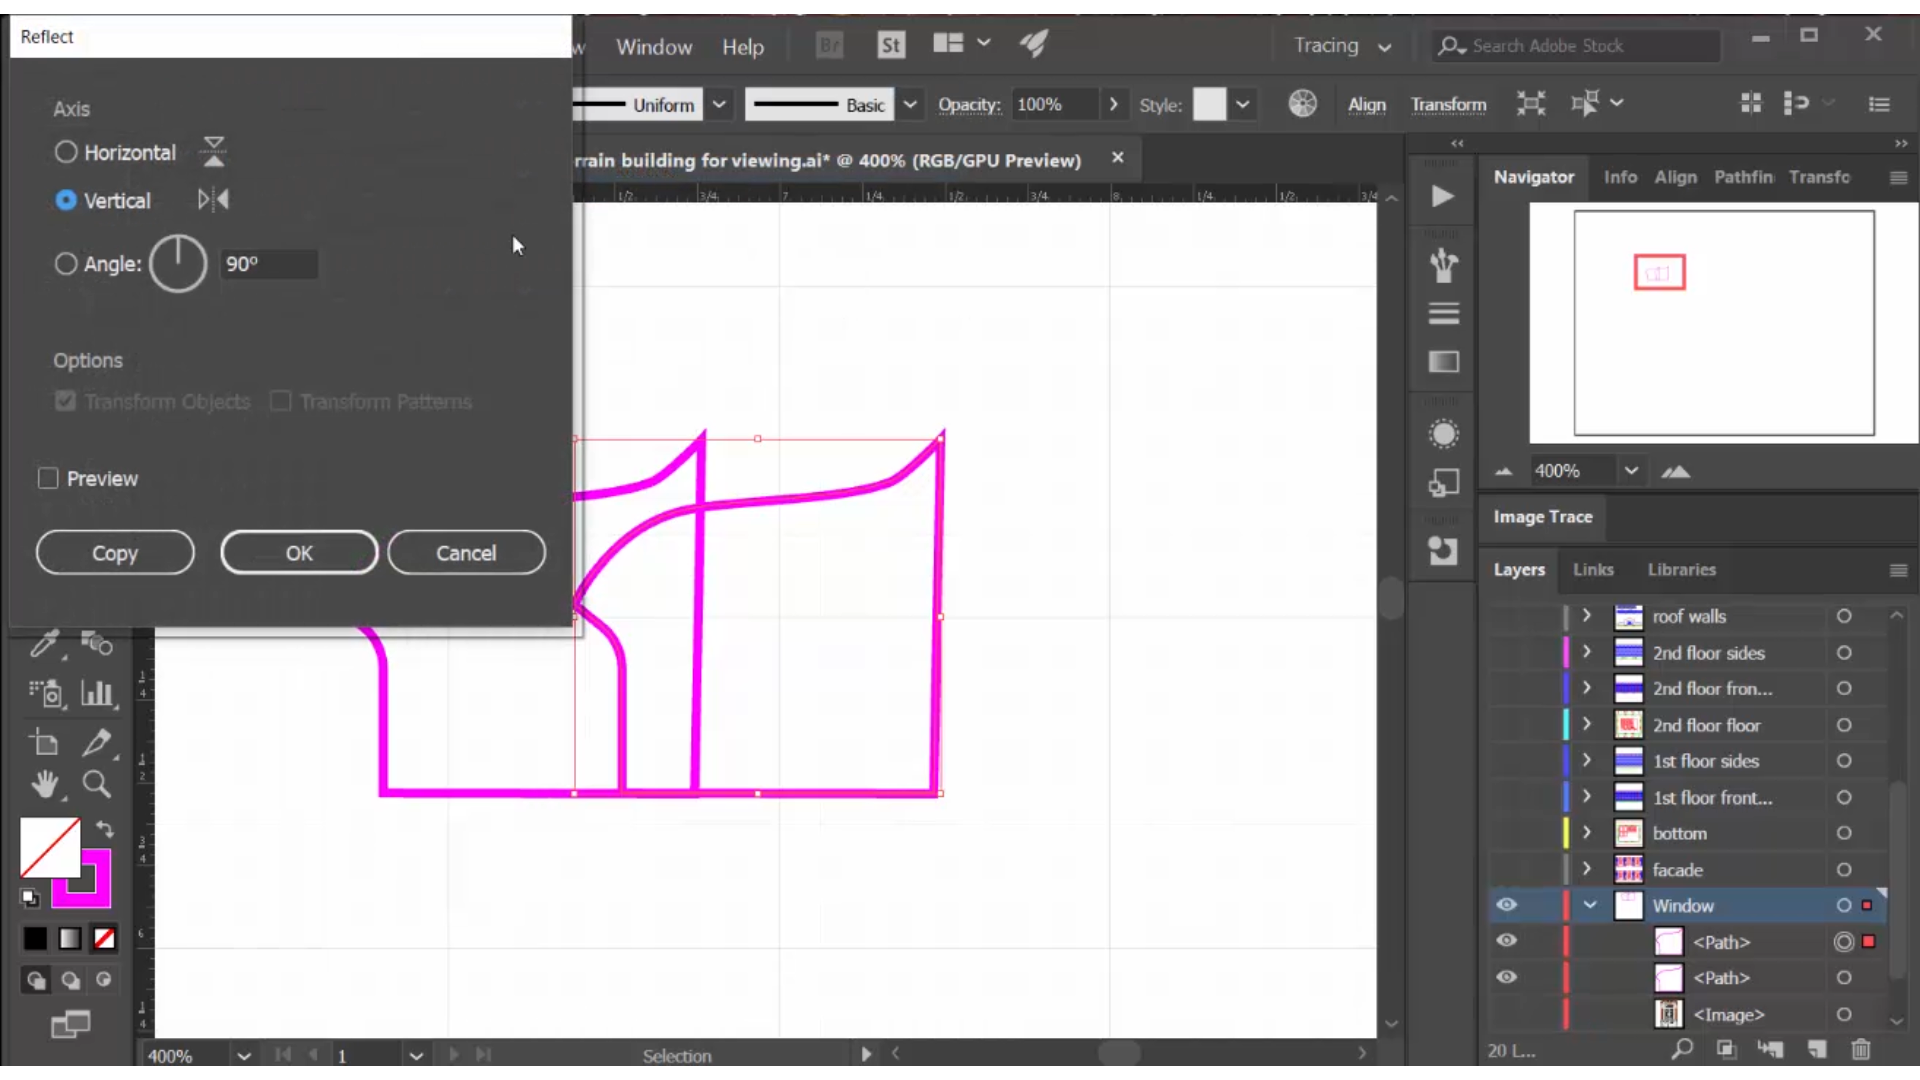Open the Help menu
The image size is (1920, 1080).
tap(742, 46)
